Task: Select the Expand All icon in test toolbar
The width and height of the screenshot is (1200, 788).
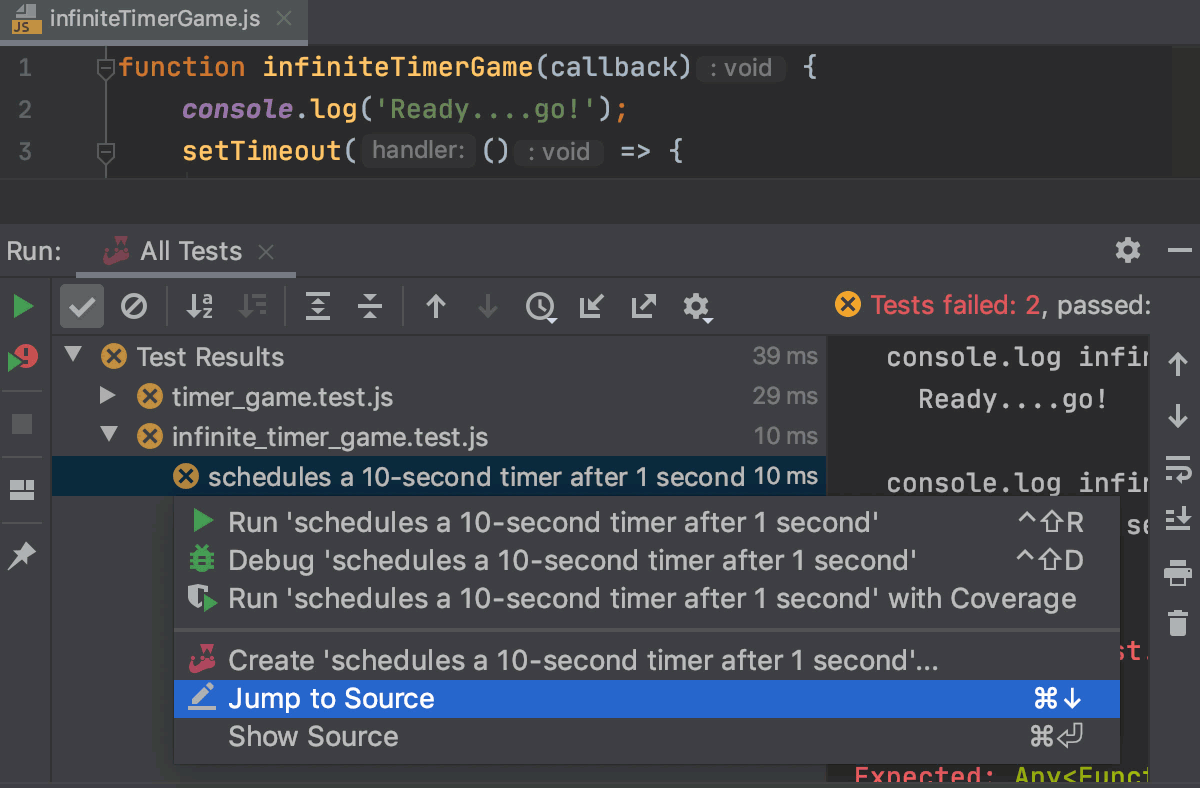Action: click(x=318, y=306)
